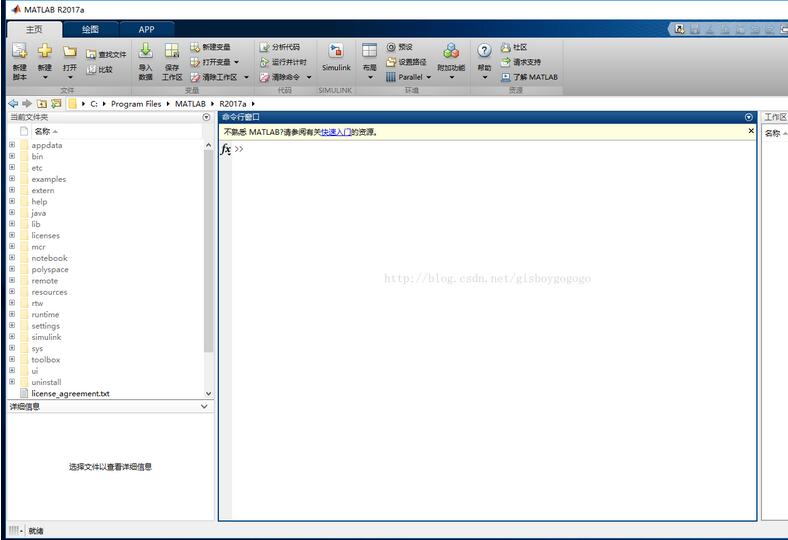Select the licenses folder

(x=45, y=236)
